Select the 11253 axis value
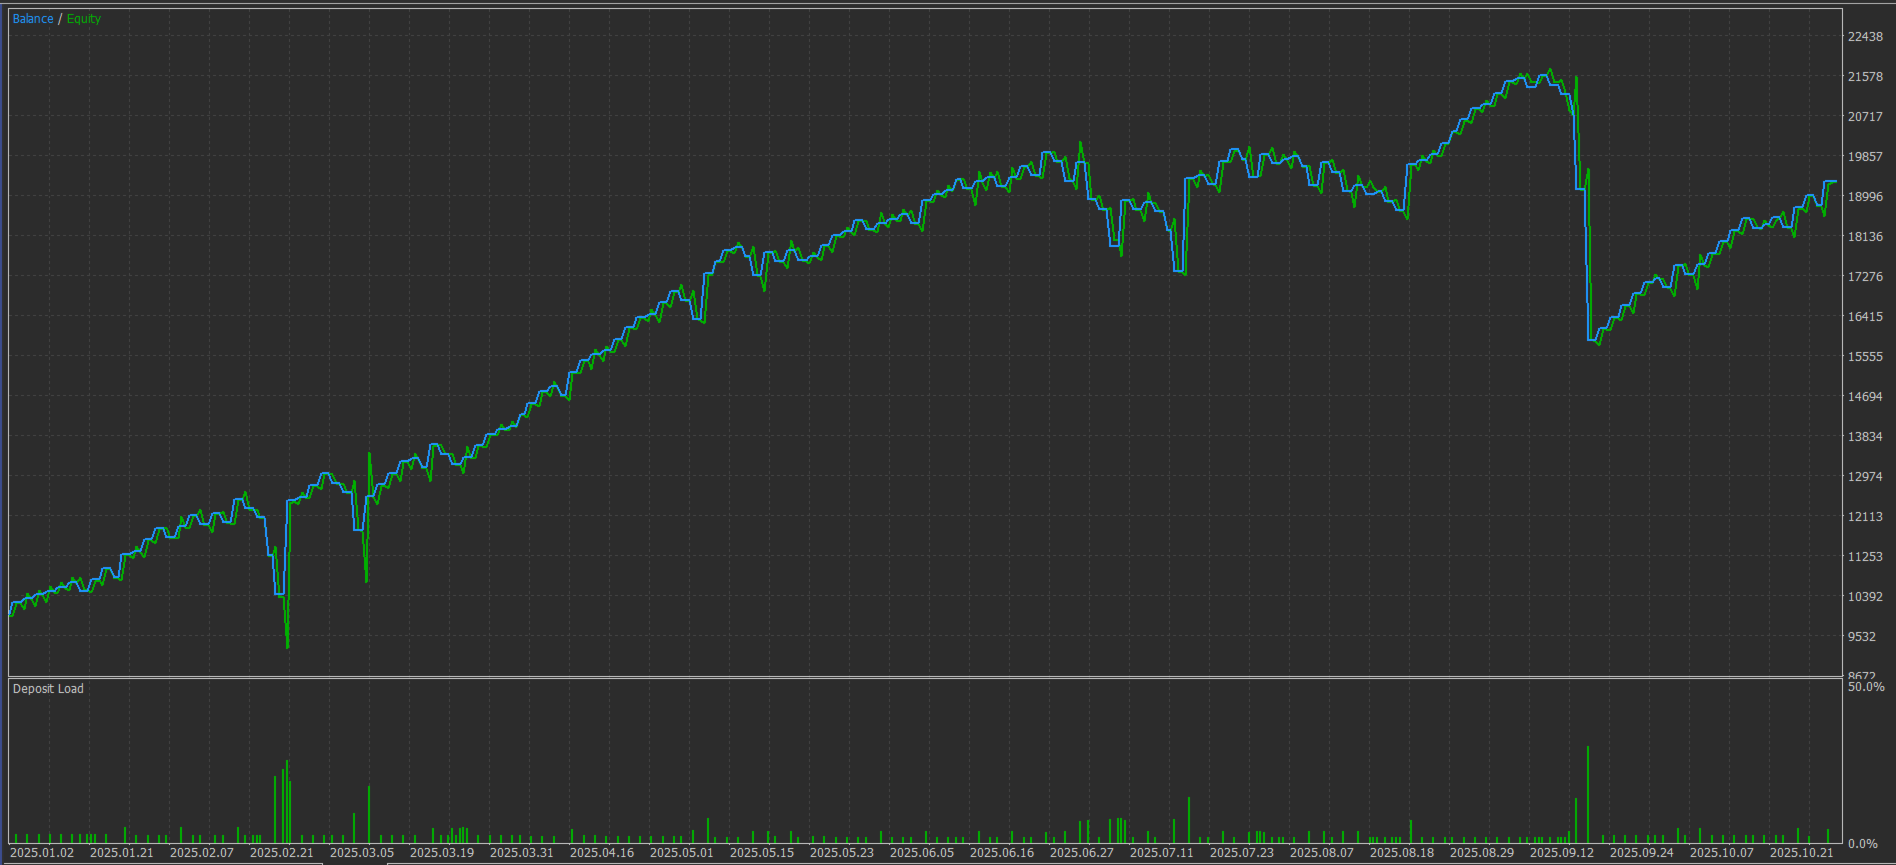The height and width of the screenshot is (865, 1896). tap(1865, 557)
